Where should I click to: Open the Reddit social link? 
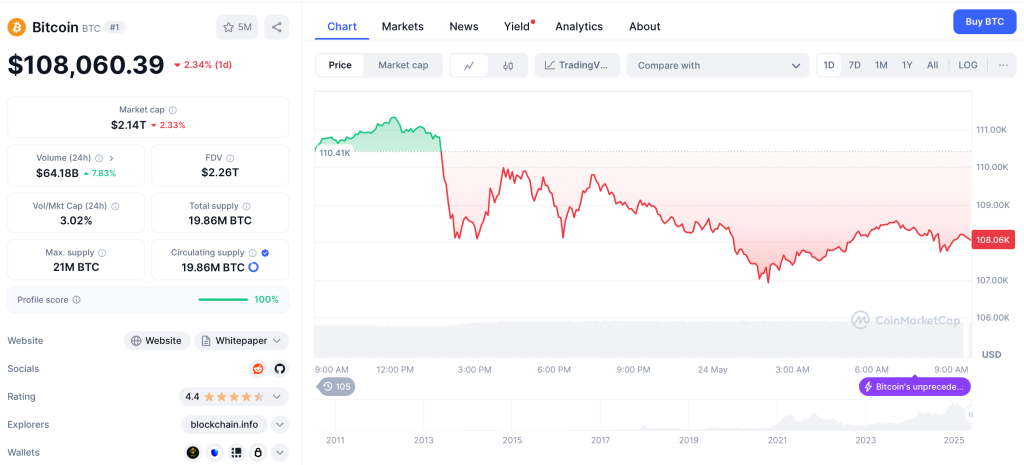[259, 369]
